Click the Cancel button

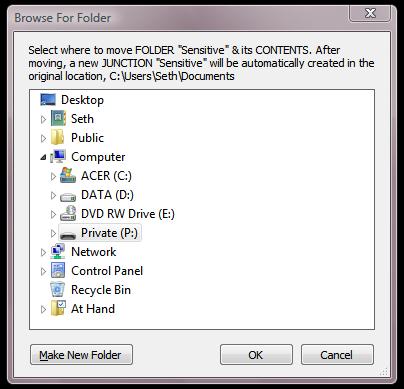point(337,355)
